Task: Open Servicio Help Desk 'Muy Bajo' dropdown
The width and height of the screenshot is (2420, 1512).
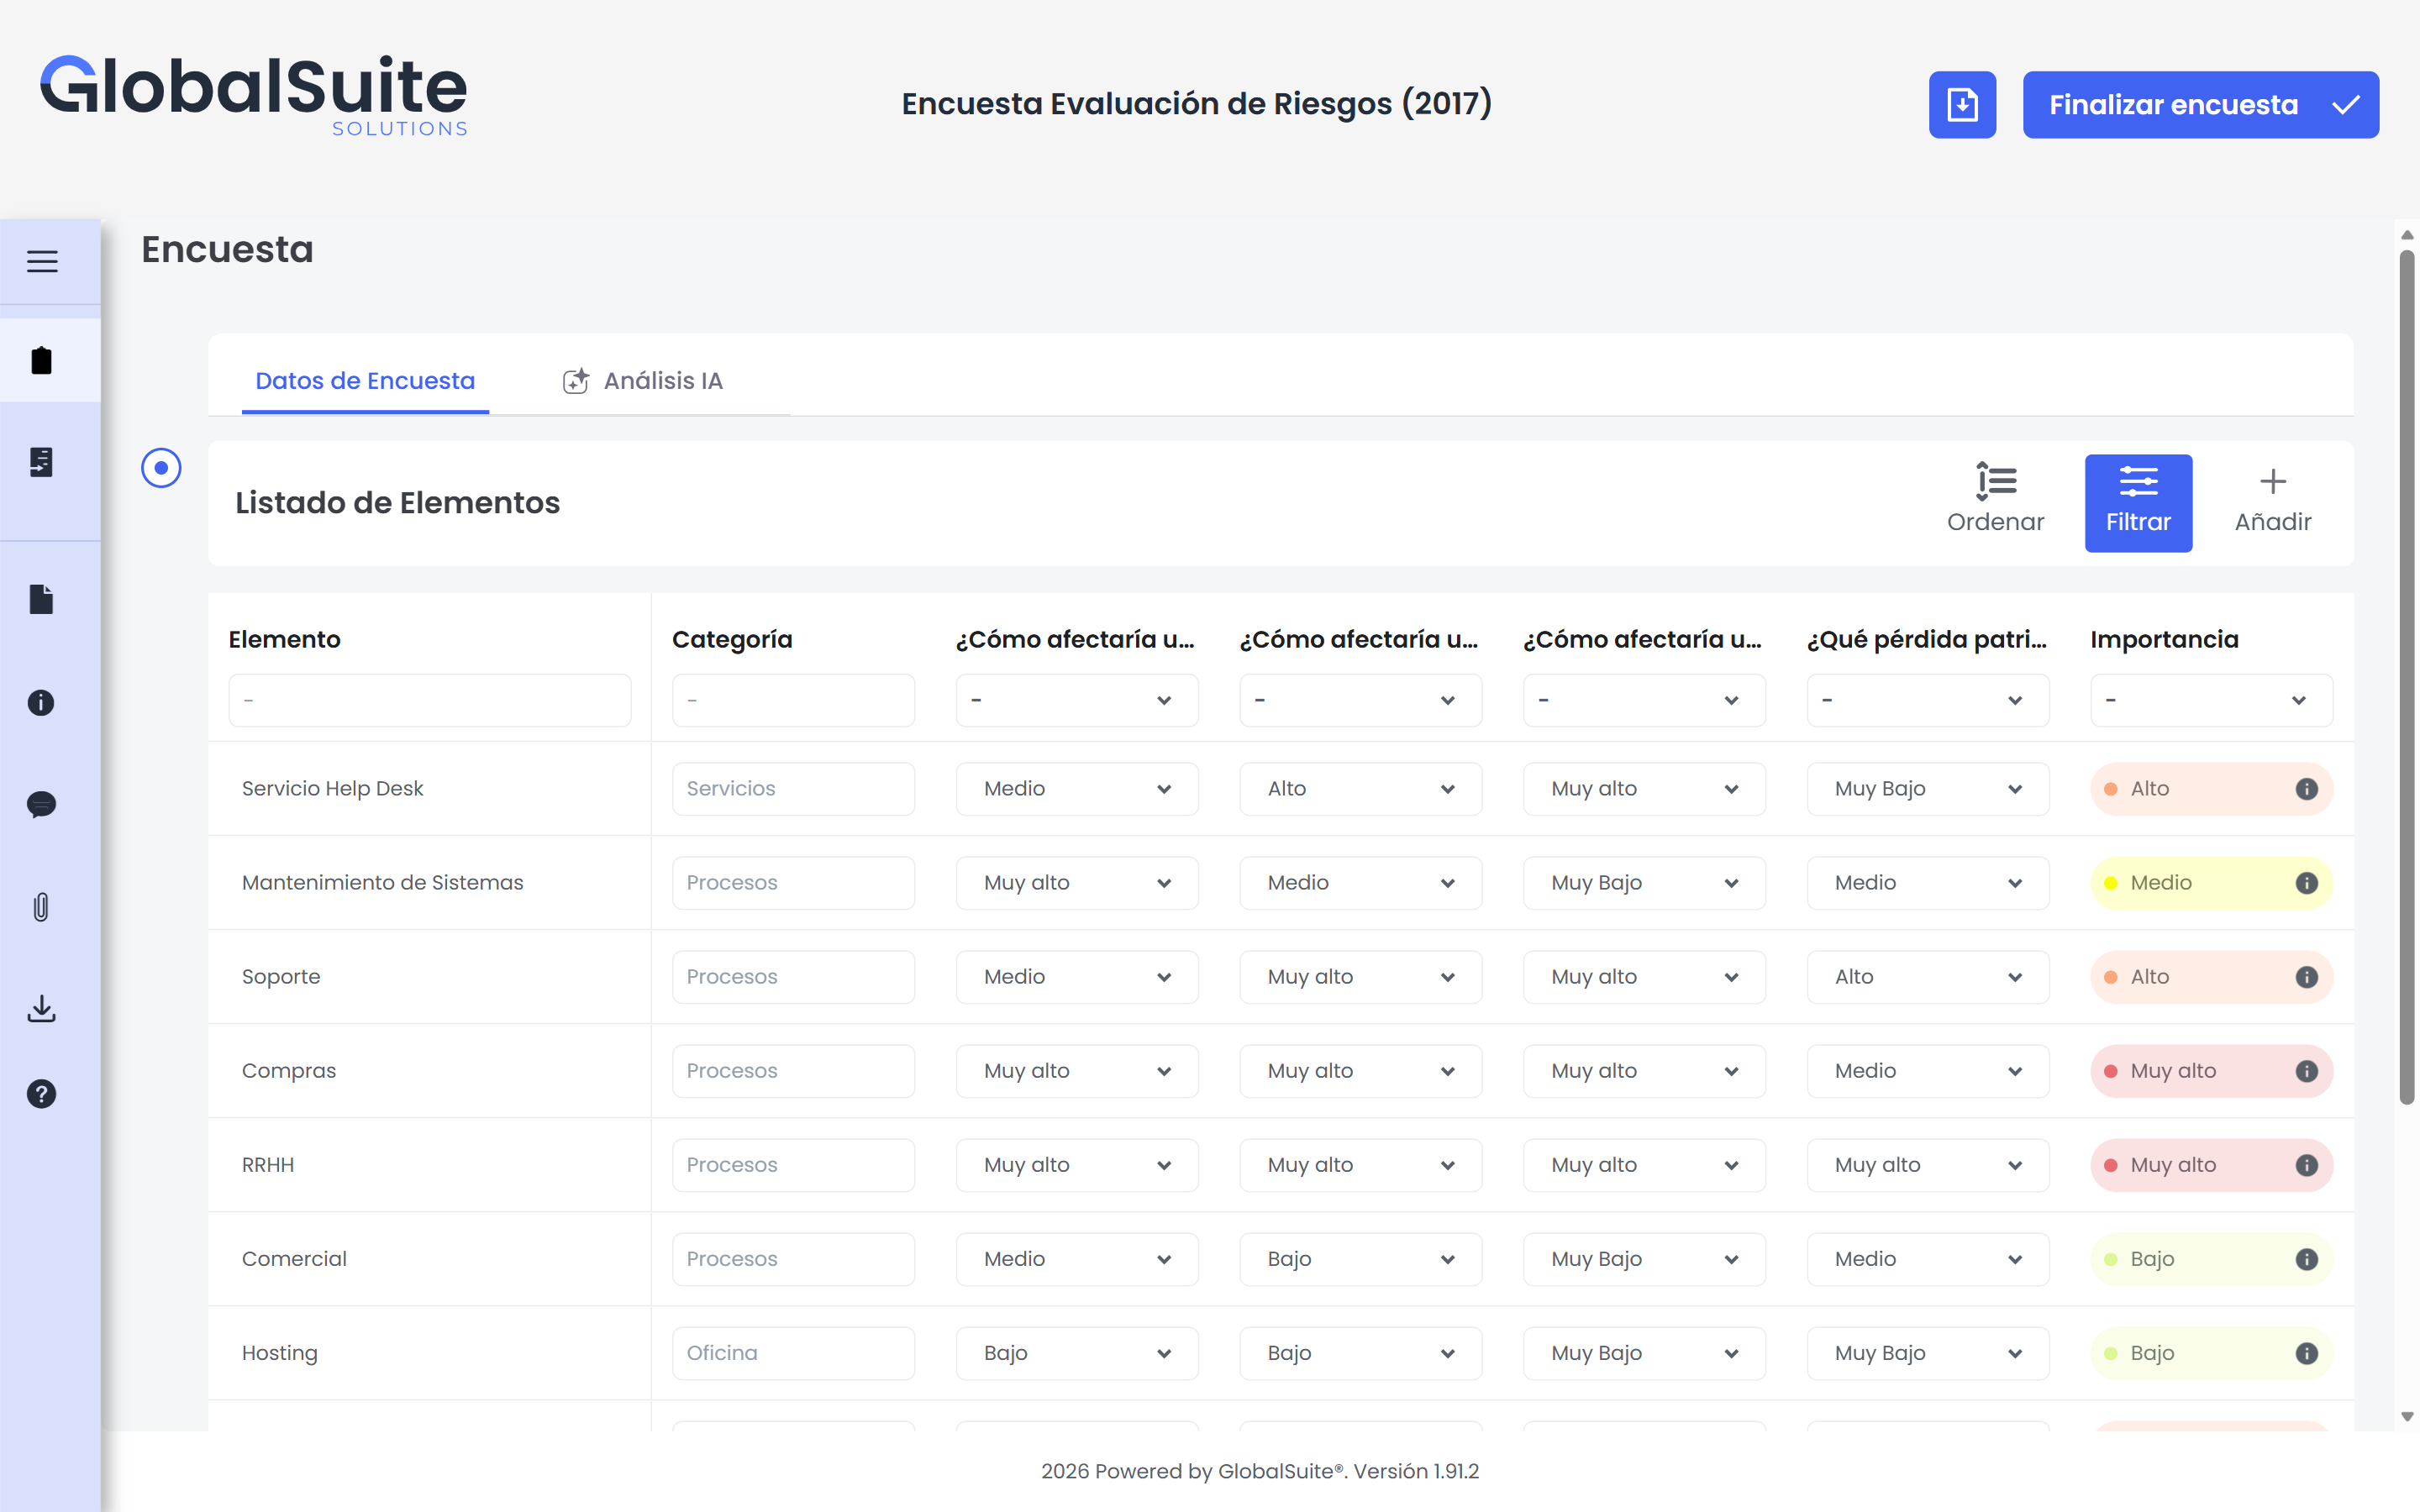Action: 1927,789
